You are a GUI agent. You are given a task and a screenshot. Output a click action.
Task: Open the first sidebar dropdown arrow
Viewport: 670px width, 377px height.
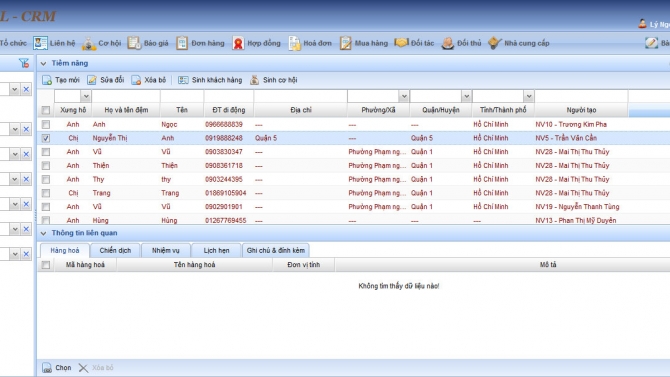click(x=15, y=89)
